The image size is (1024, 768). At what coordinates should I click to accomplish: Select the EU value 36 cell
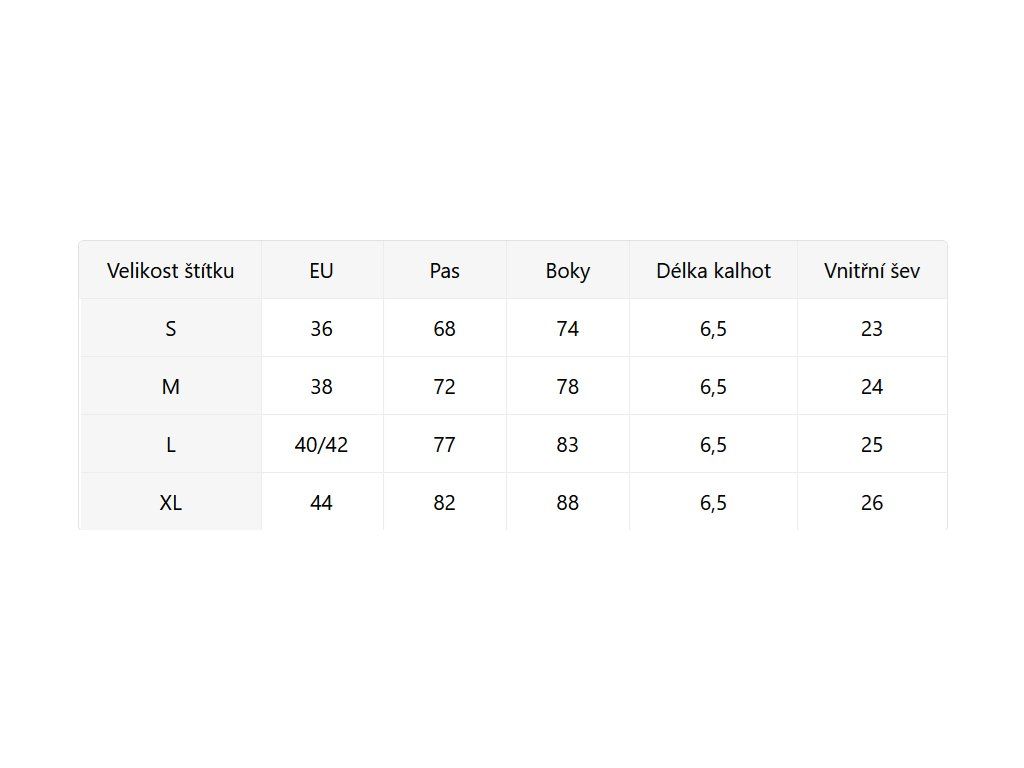click(321, 329)
